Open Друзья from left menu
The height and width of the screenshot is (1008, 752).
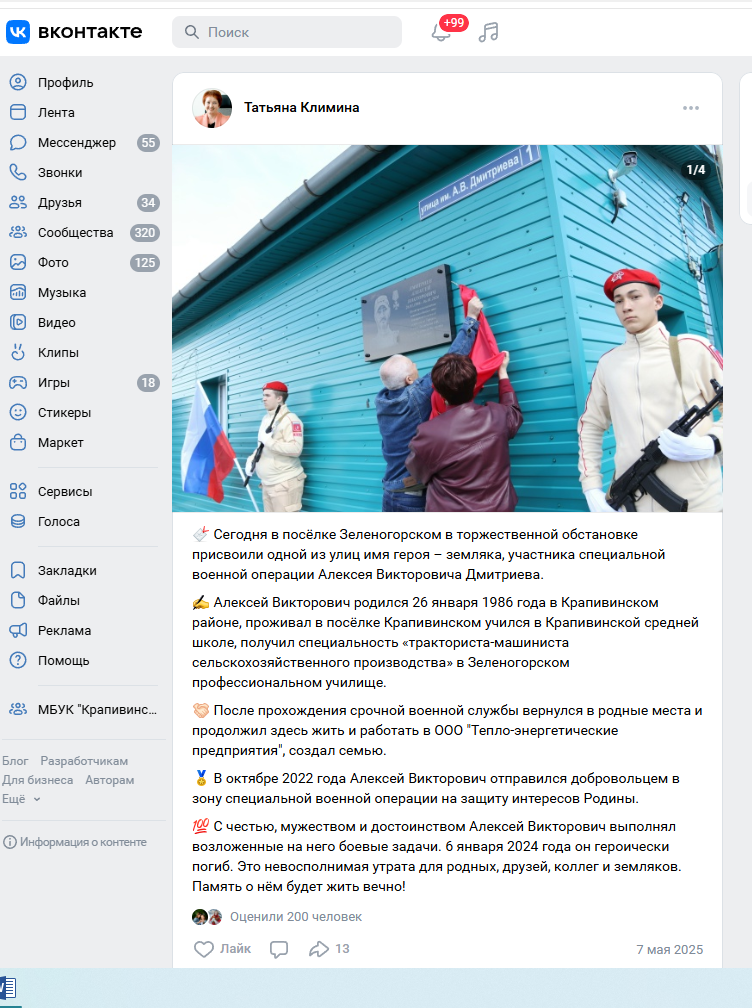60,203
